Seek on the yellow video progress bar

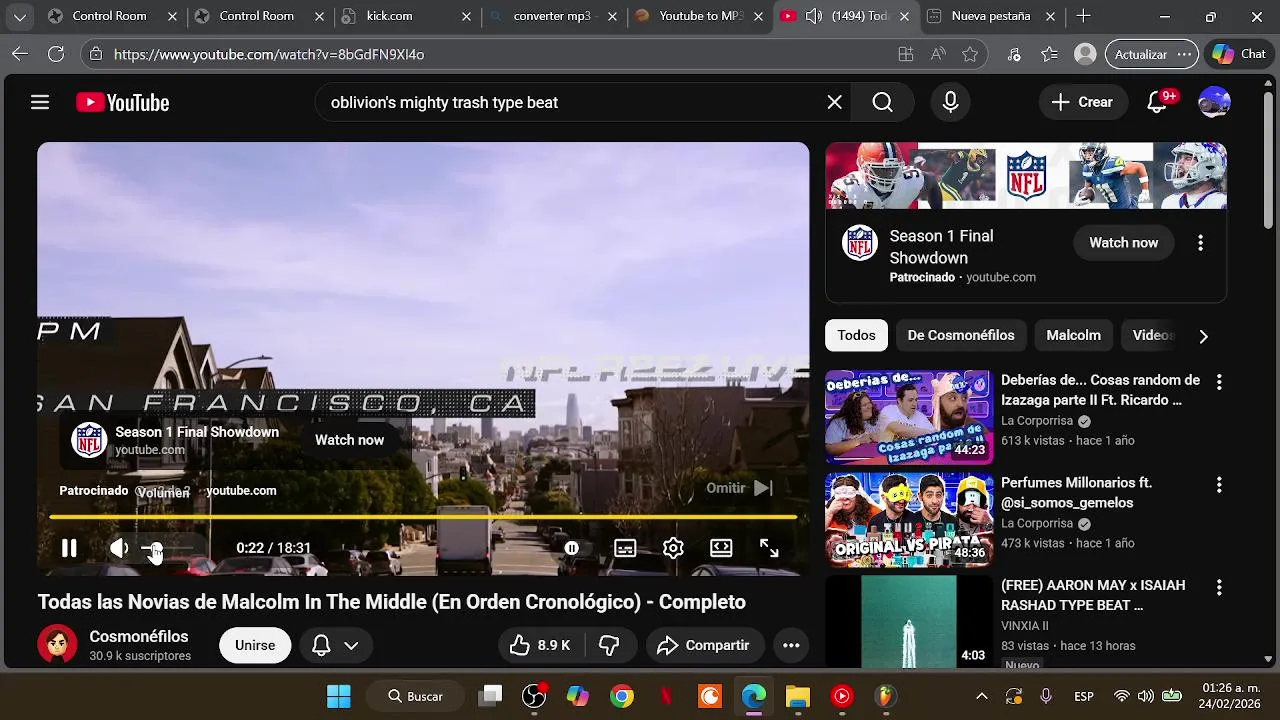[423, 517]
